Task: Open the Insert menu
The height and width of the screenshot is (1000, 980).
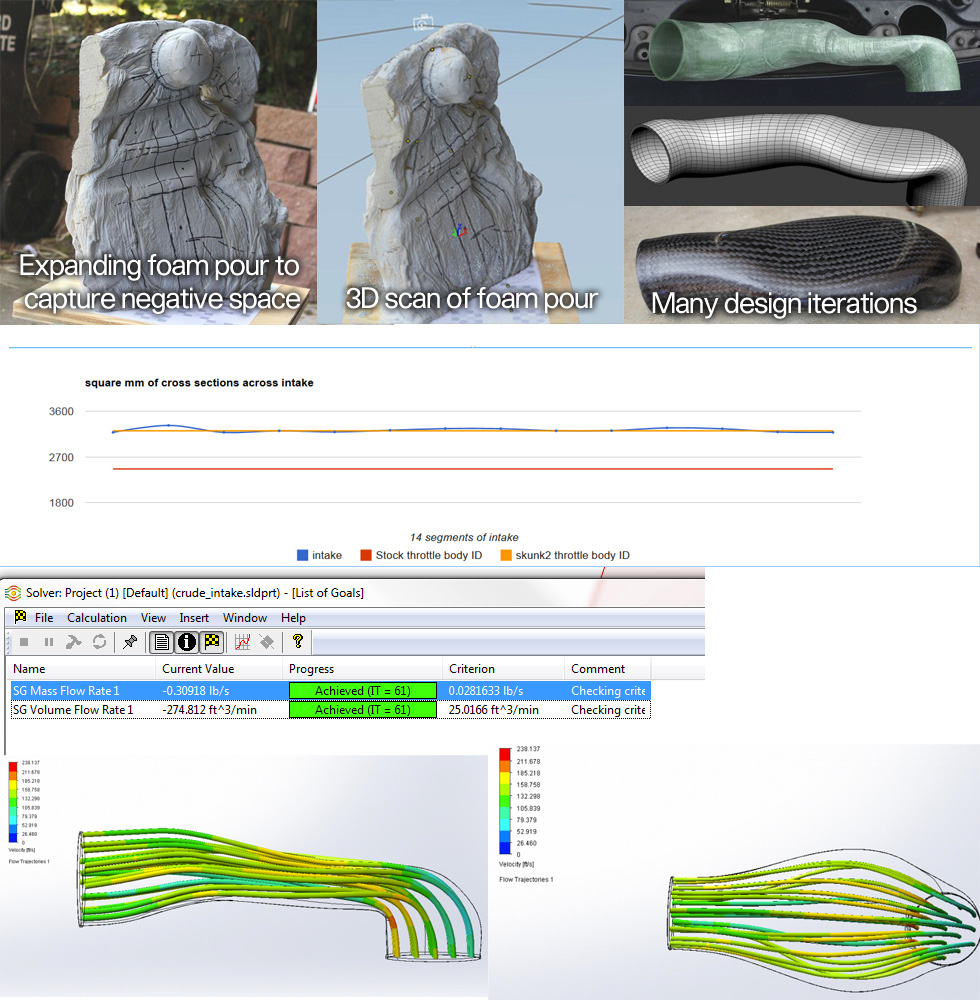Action: [x=194, y=617]
